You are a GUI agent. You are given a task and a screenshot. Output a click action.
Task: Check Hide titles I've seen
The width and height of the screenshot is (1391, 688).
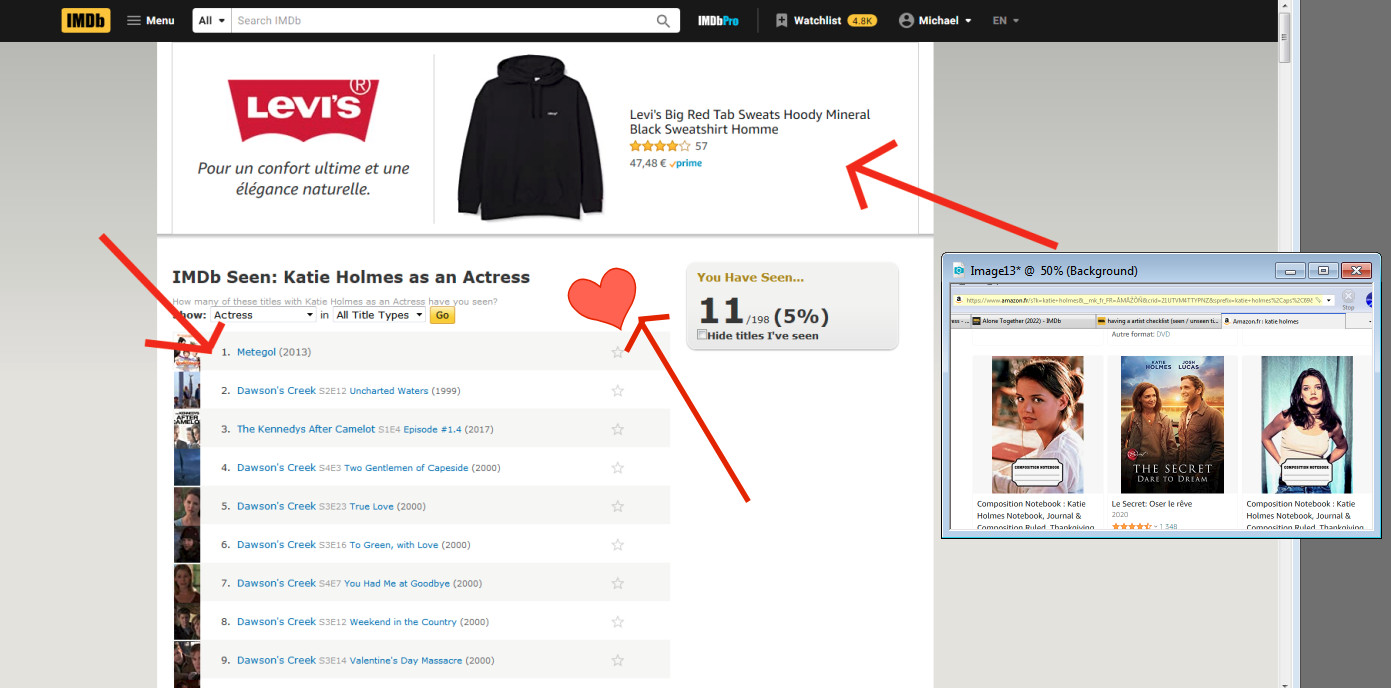(x=702, y=335)
